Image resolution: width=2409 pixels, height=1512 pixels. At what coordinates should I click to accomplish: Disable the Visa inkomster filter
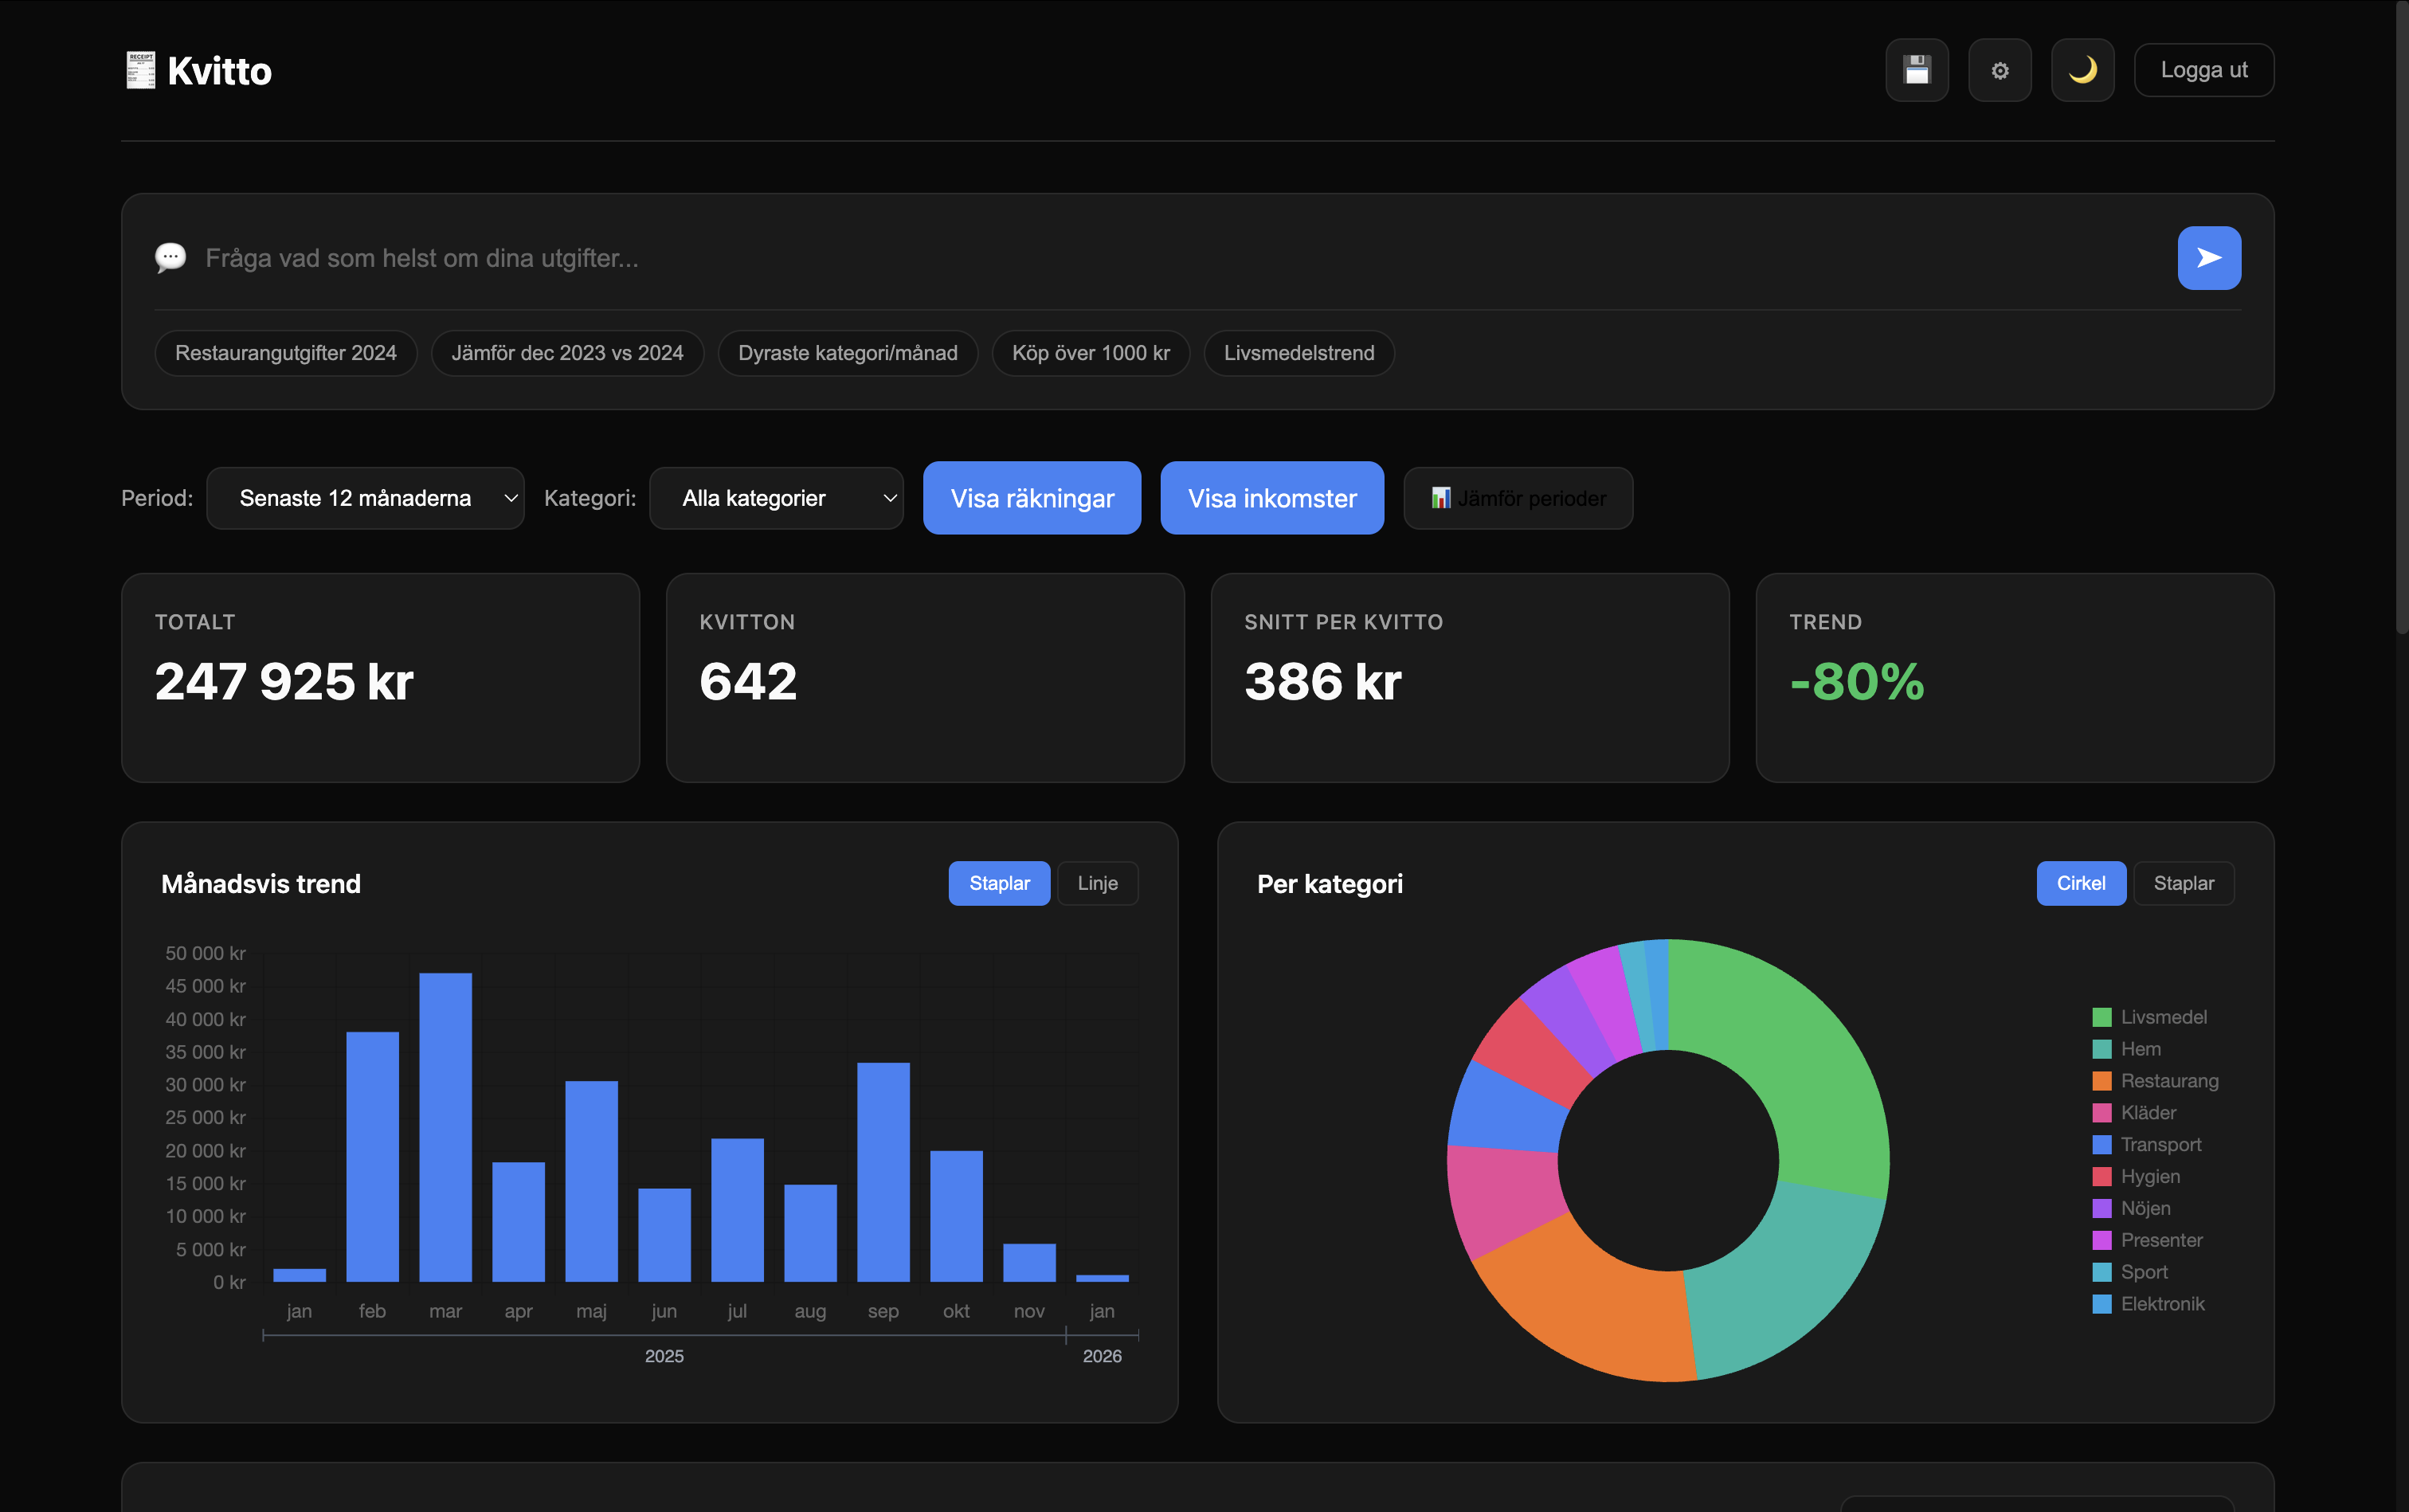1271,497
